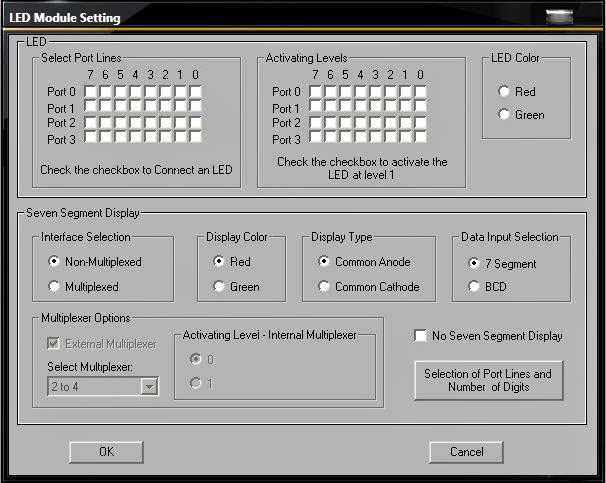606x483 pixels.
Task: Close dialog using title bar button
Action: click(559, 17)
